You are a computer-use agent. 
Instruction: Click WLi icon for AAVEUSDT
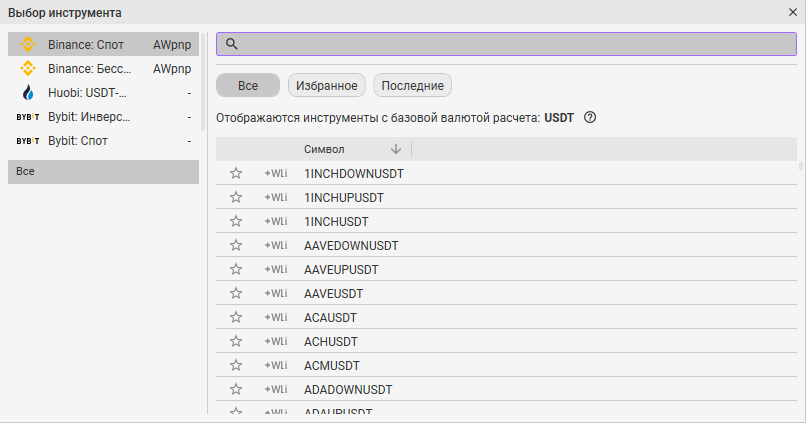[x=276, y=293]
